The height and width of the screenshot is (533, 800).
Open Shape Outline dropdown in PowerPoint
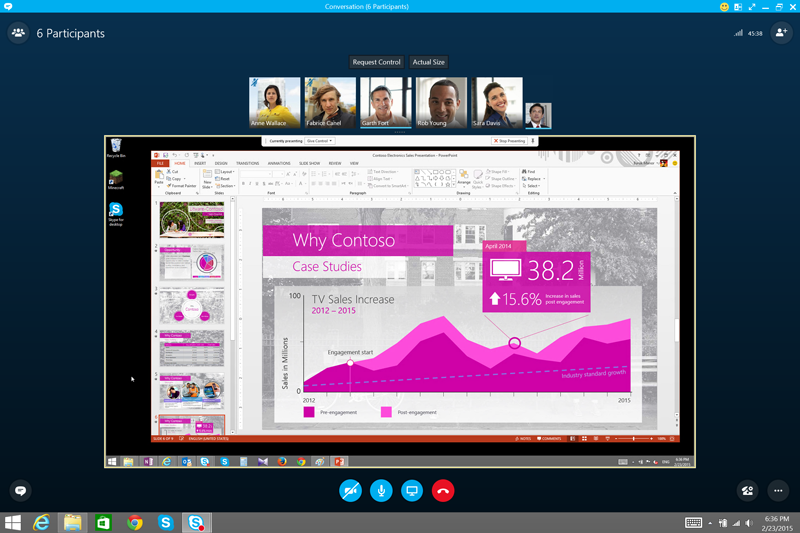point(501,179)
